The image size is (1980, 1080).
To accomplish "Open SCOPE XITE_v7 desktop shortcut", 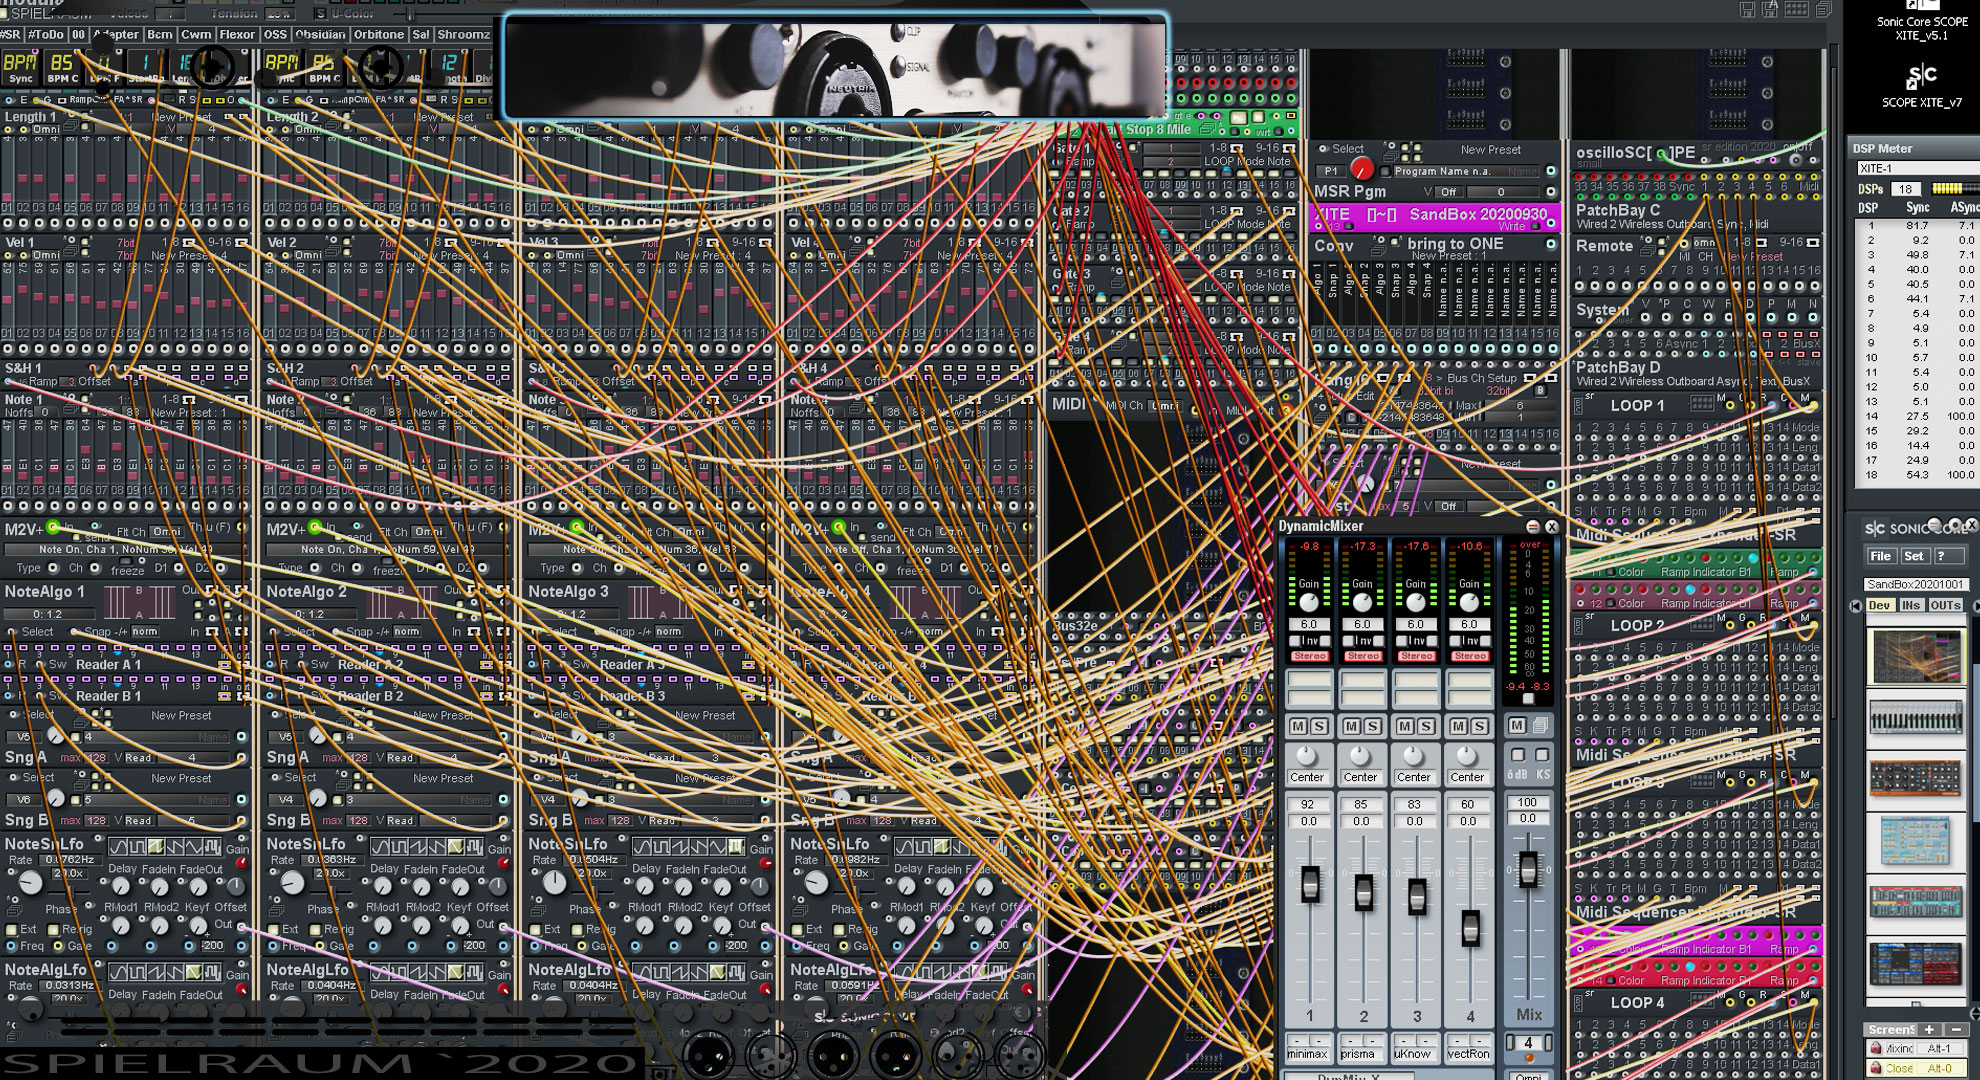I will click(x=1922, y=86).
